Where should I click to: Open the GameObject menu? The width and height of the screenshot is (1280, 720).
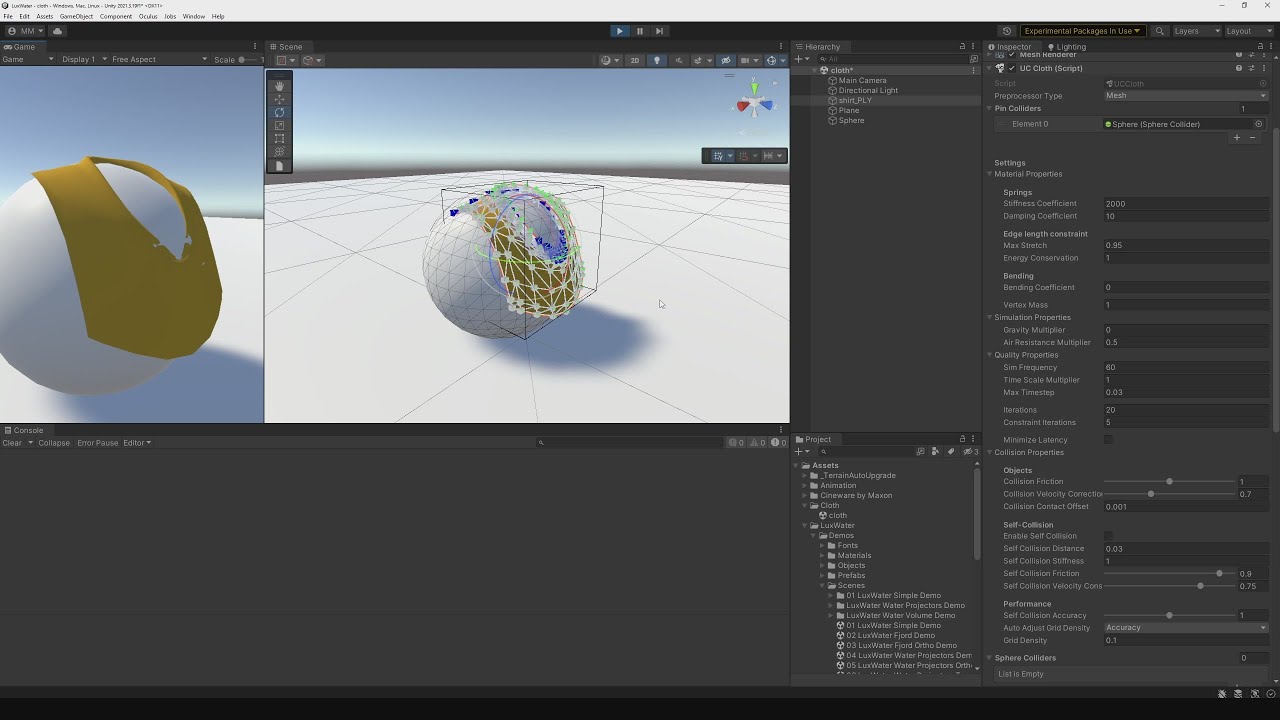pos(76,16)
